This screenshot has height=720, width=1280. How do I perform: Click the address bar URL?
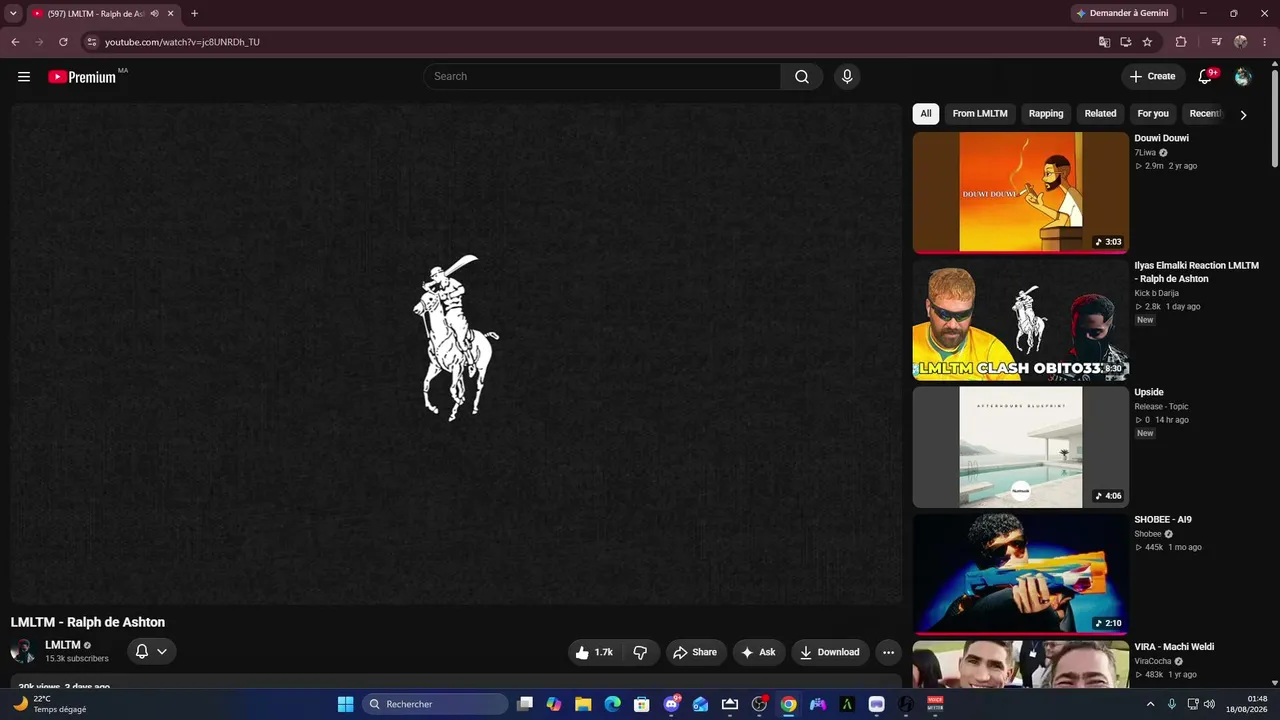[182, 42]
